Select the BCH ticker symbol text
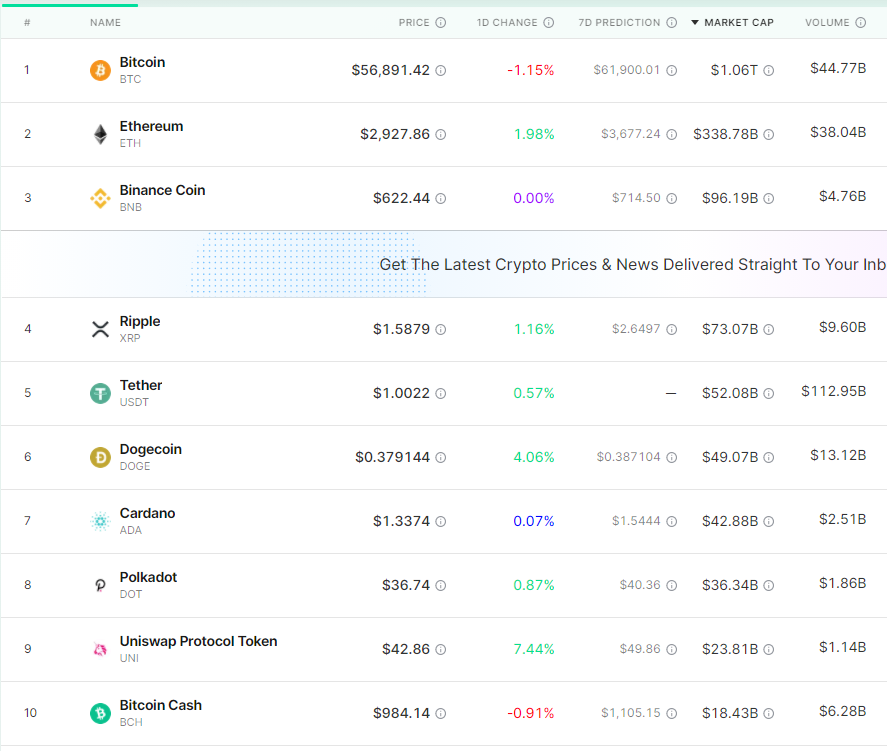This screenshot has height=751, width=887. pyautogui.click(x=131, y=722)
